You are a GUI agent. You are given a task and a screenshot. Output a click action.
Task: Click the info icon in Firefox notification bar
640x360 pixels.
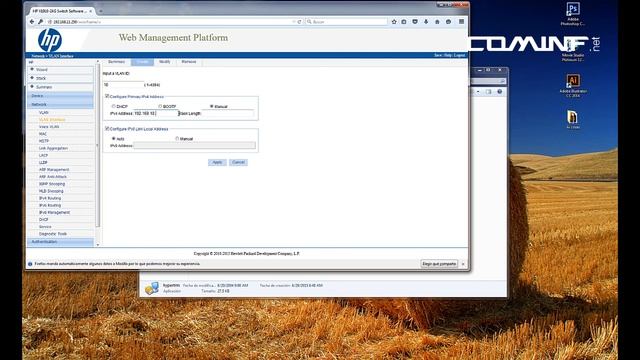tap(30, 264)
